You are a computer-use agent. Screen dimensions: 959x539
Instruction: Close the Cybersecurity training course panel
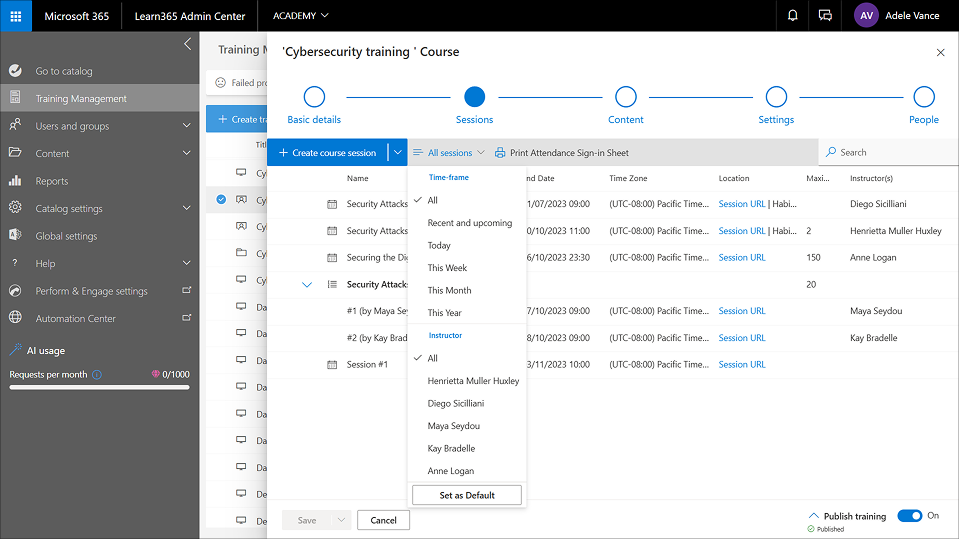pos(941,53)
